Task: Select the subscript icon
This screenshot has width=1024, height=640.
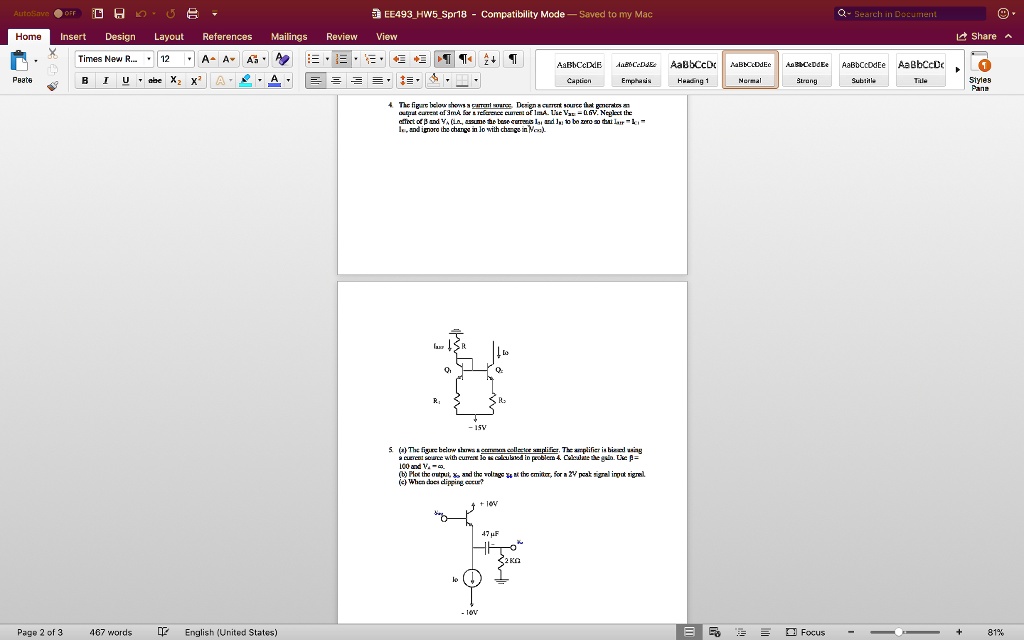Action: [x=174, y=80]
